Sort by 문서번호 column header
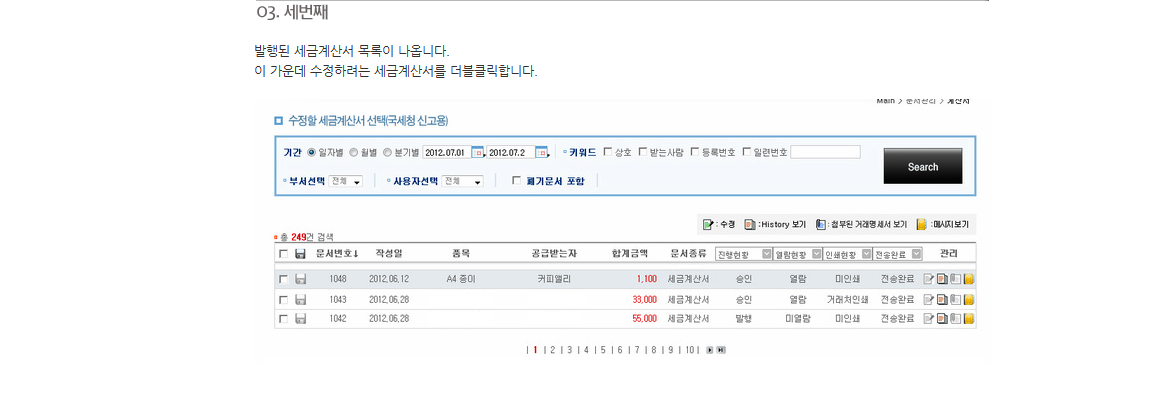 click(337, 254)
